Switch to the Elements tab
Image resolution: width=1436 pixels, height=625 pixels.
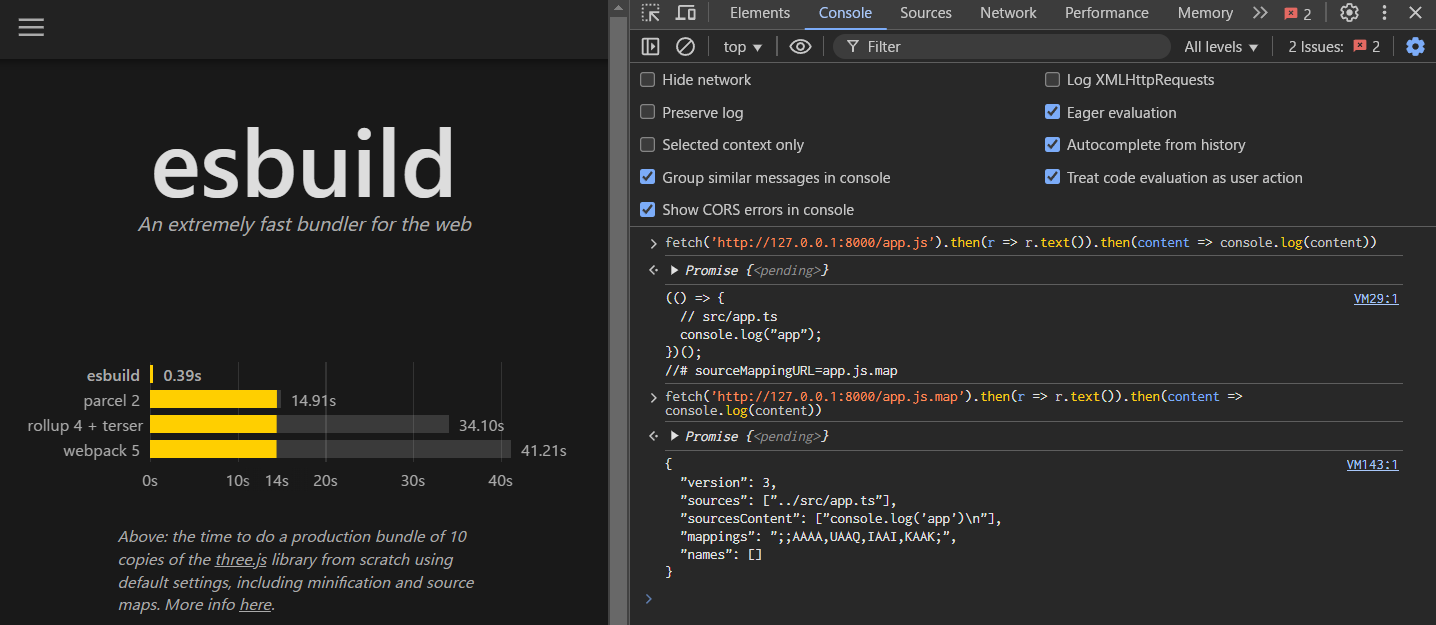pos(760,13)
